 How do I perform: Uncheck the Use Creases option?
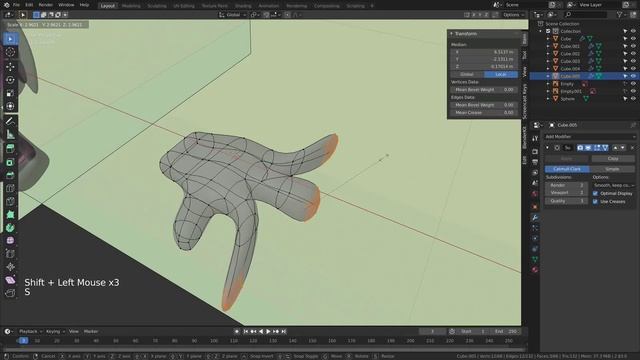click(x=595, y=202)
